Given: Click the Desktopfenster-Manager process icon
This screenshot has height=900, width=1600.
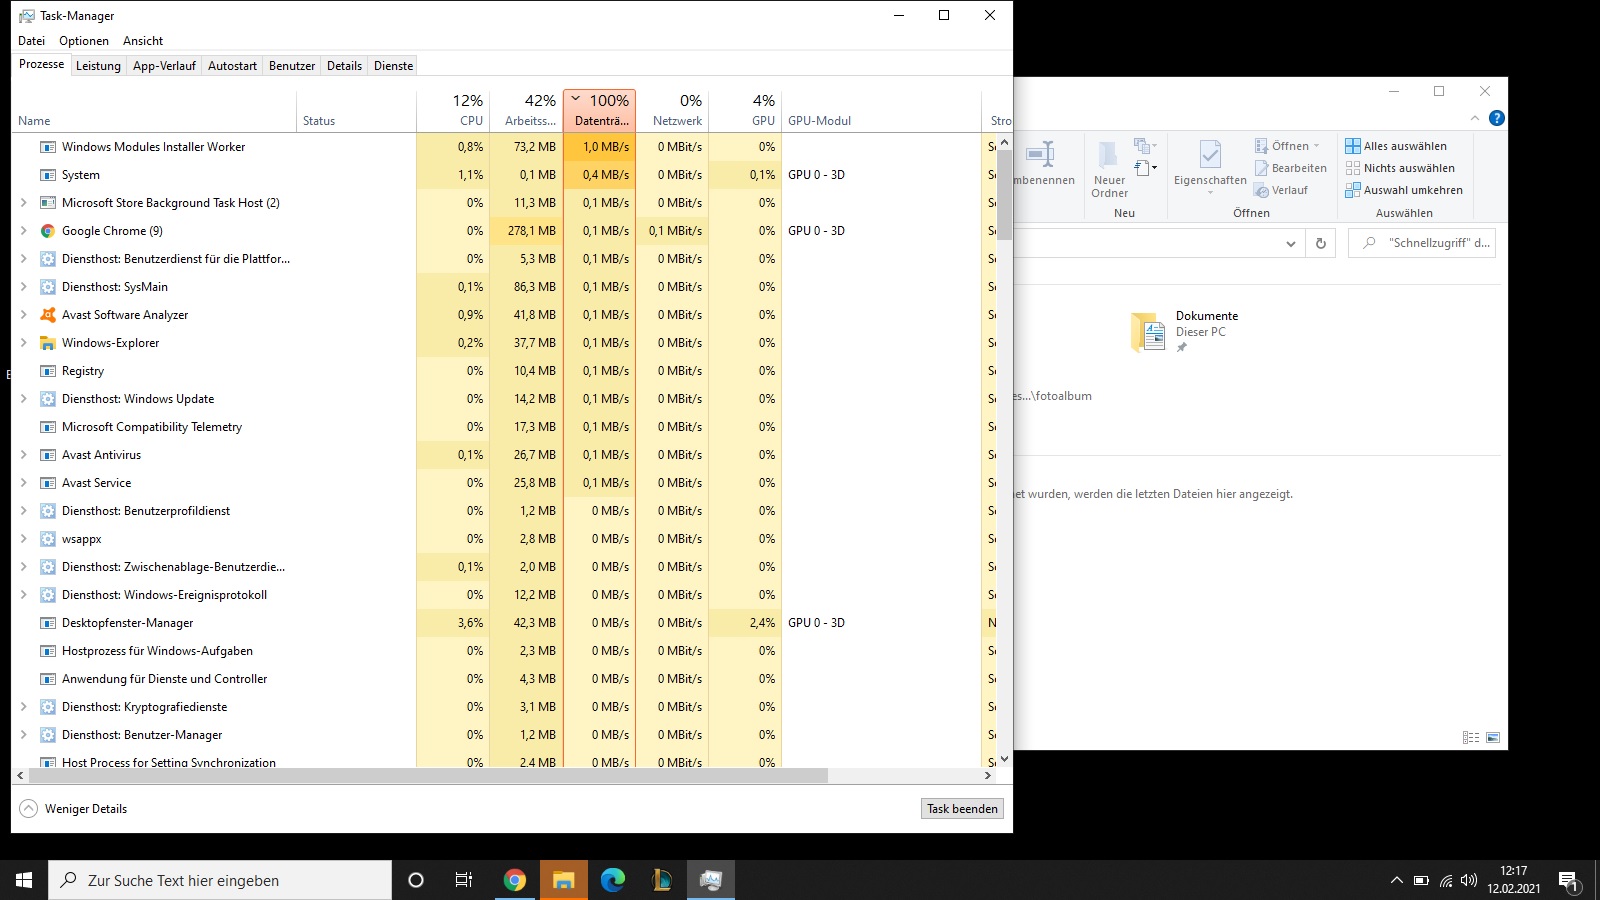Looking at the screenshot, I should coord(47,623).
